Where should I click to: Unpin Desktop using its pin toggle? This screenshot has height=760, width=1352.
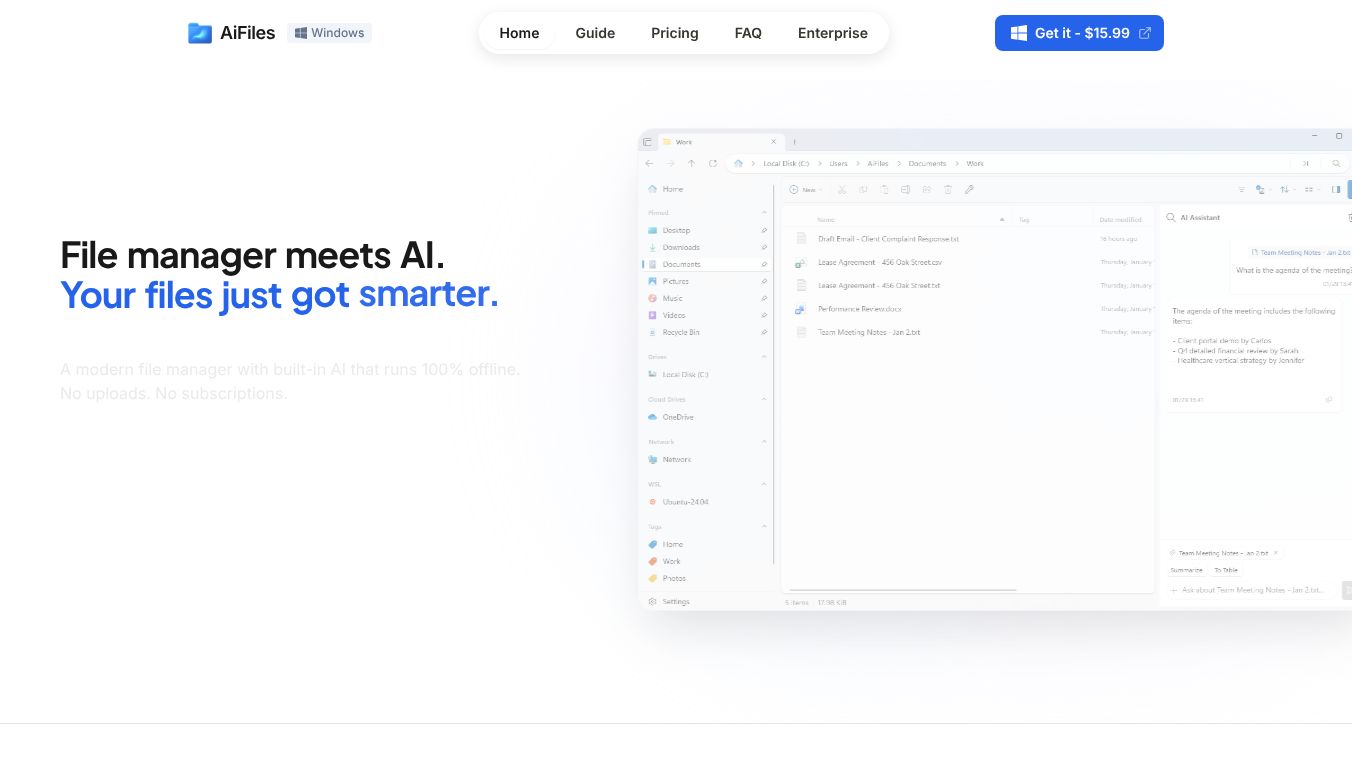click(764, 230)
